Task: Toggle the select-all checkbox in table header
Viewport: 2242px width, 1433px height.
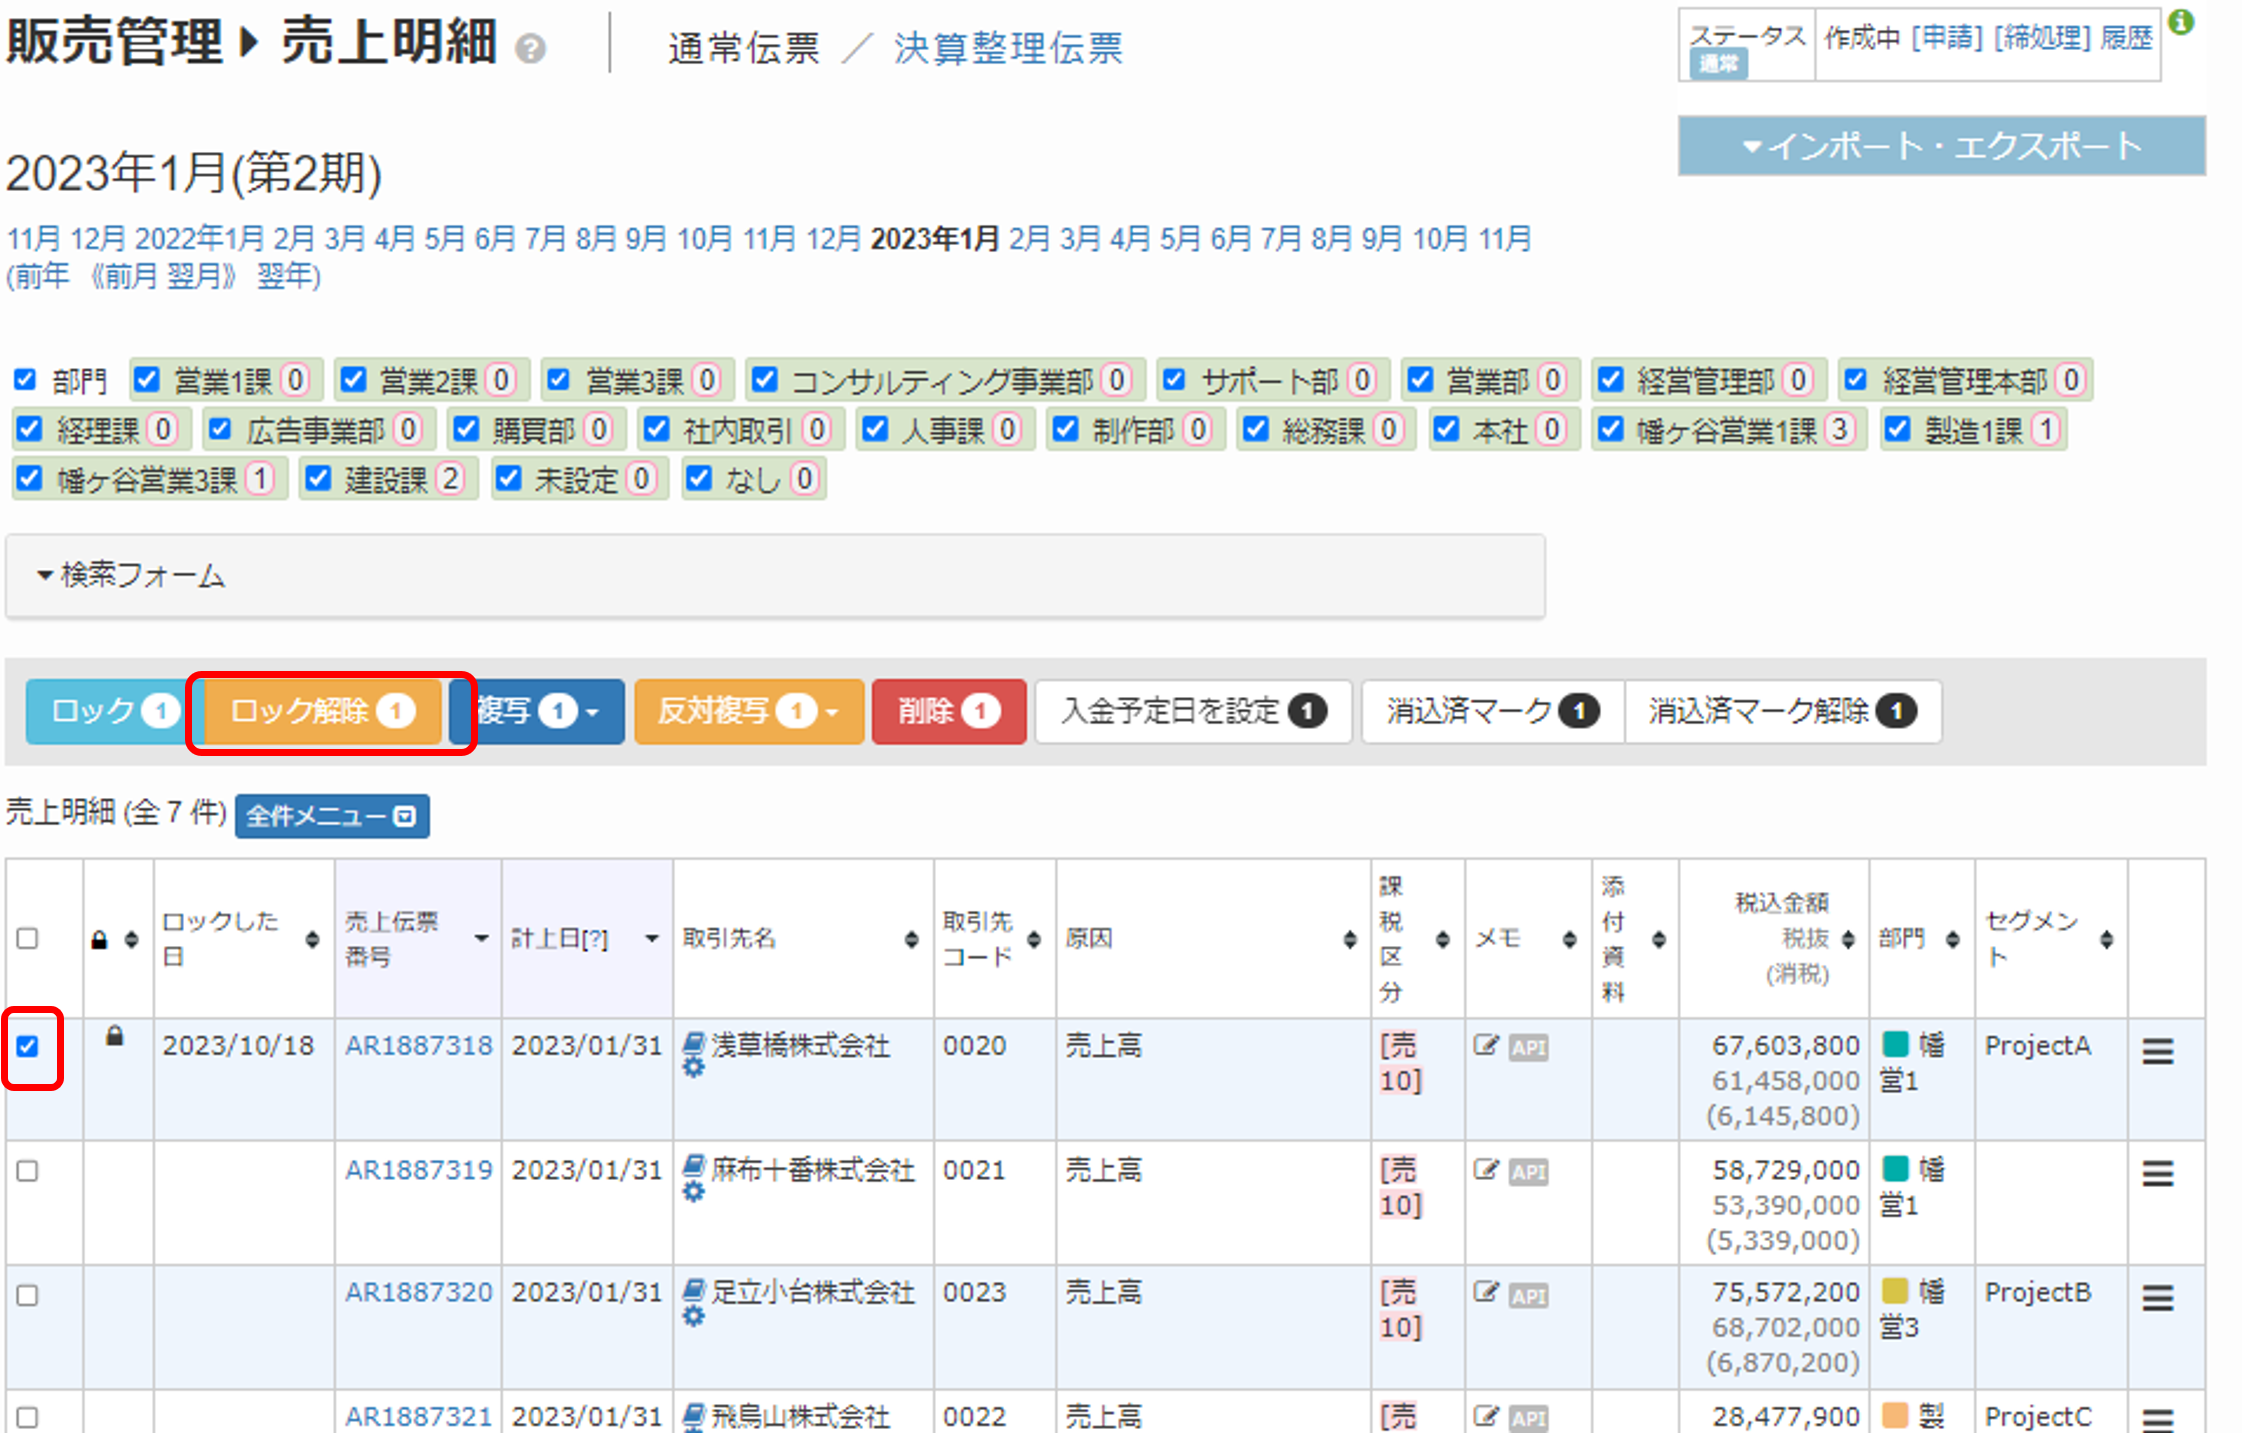Action: [x=28, y=939]
